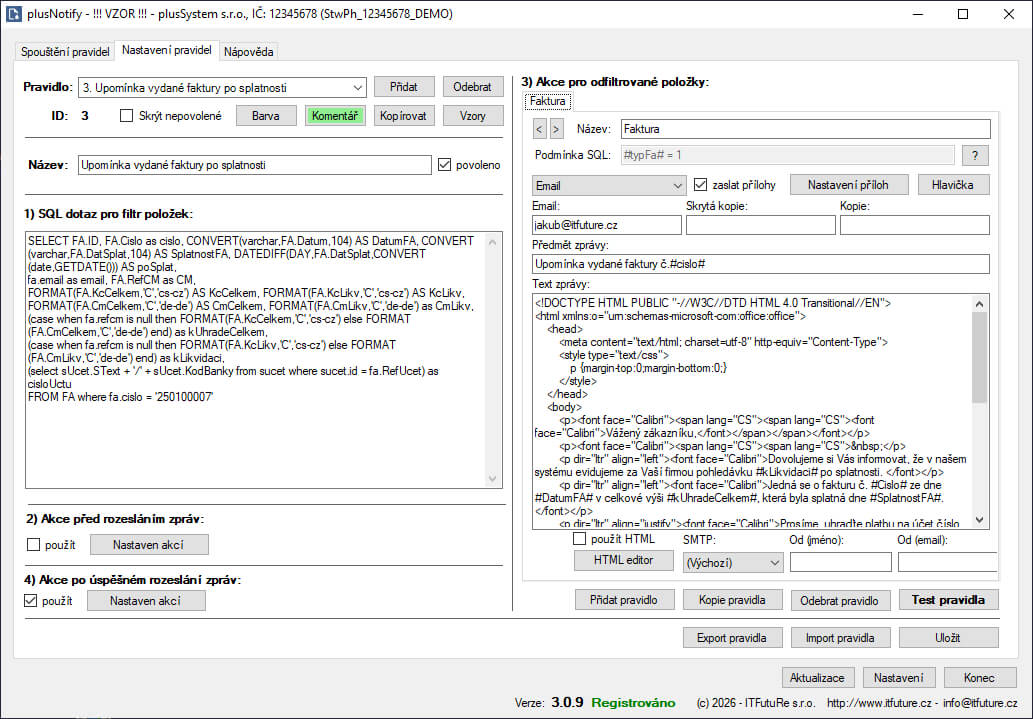This screenshot has width=1033, height=719.
Task: Disable 'zaslat přílohy' checkbox
Action: (x=701, y=185)
